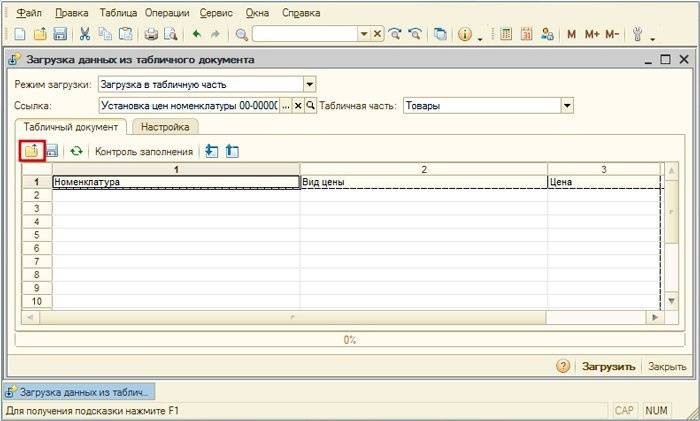Image resolution: width=700 pixels, height=421 pixels.
Task: Open the Окна menu
Action: pos(257,13)
